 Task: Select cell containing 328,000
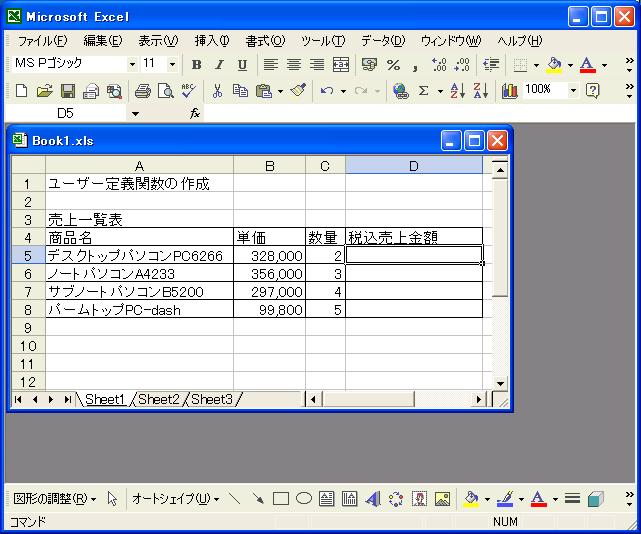tap(269, 256)
